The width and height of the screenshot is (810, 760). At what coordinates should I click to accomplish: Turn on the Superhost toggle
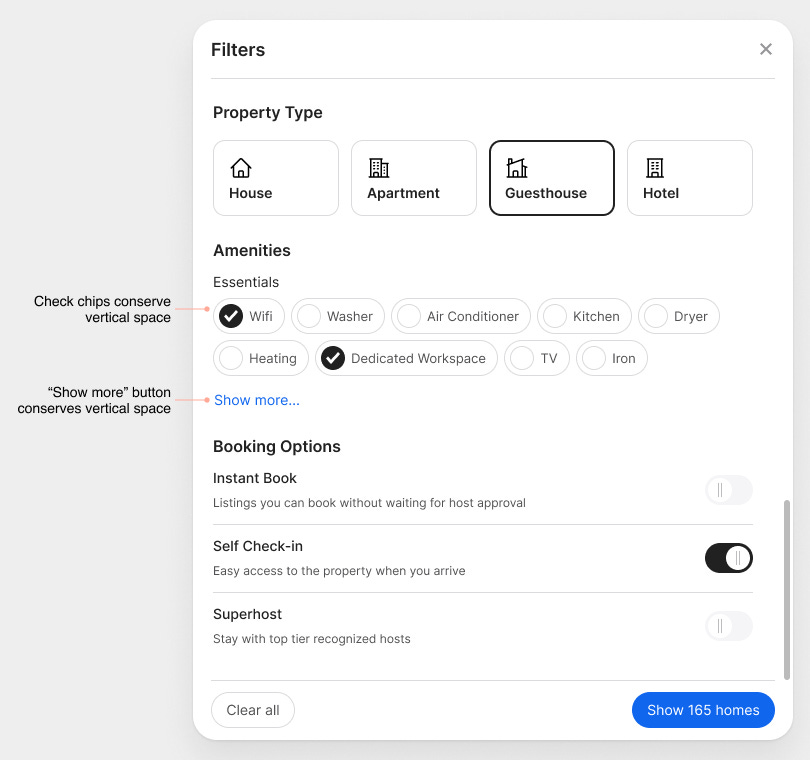[x=729, y=626]
